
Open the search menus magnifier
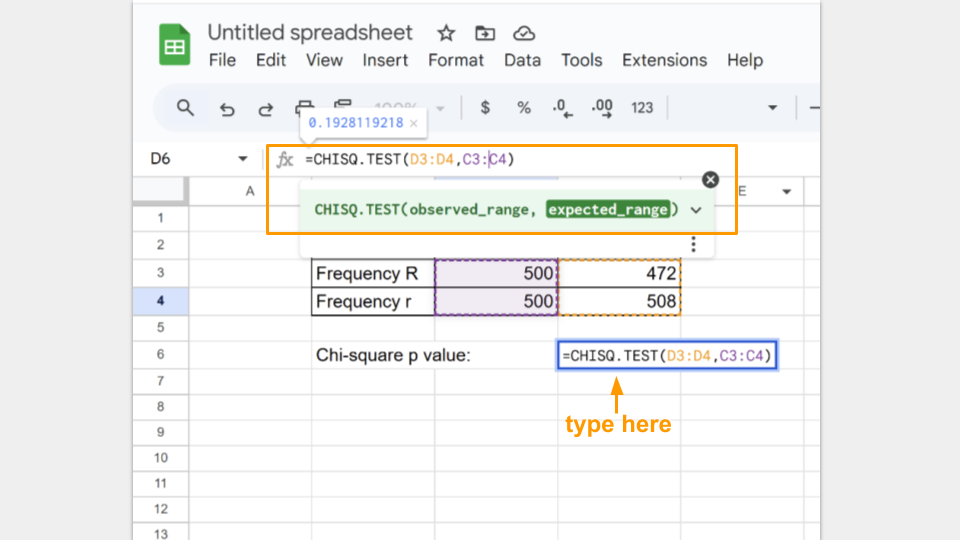[185, 108]
